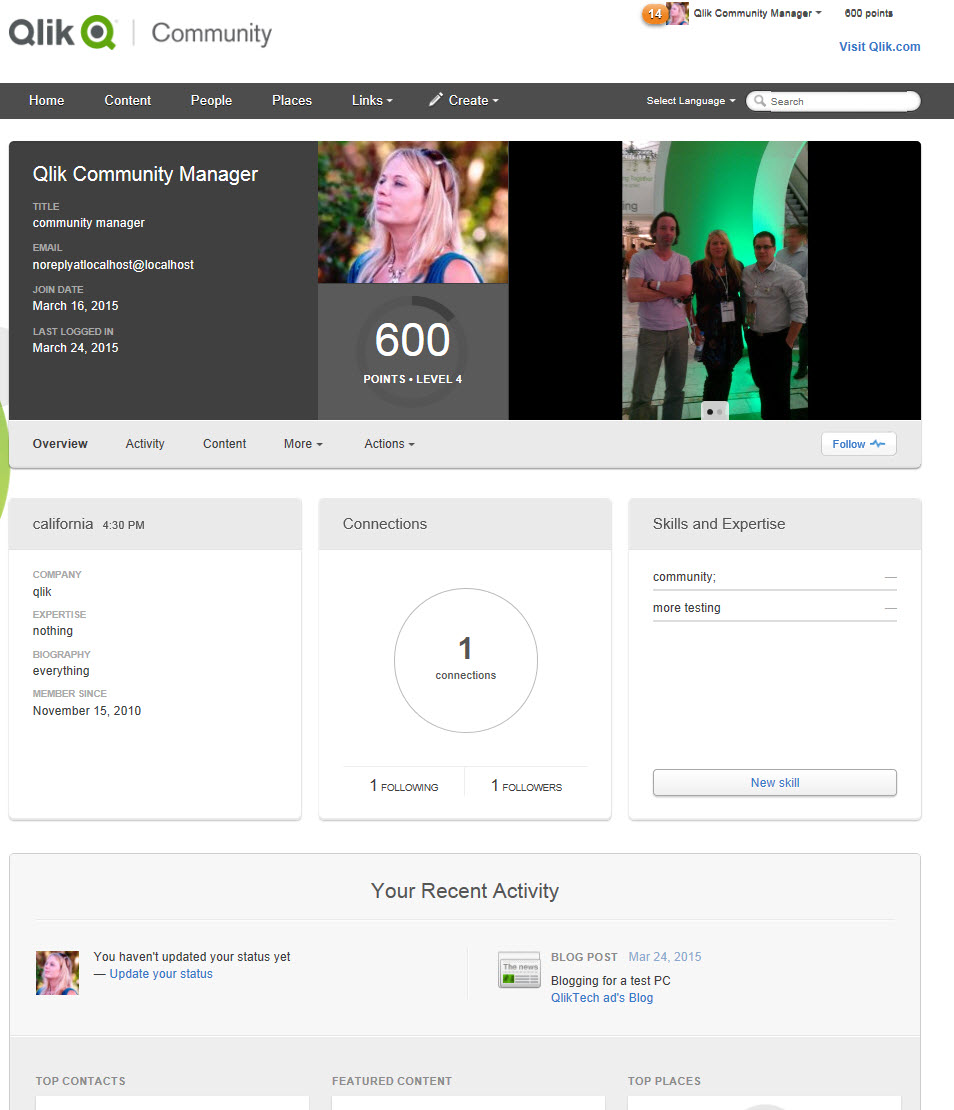Click the 600 points level circle

(413, 351)
